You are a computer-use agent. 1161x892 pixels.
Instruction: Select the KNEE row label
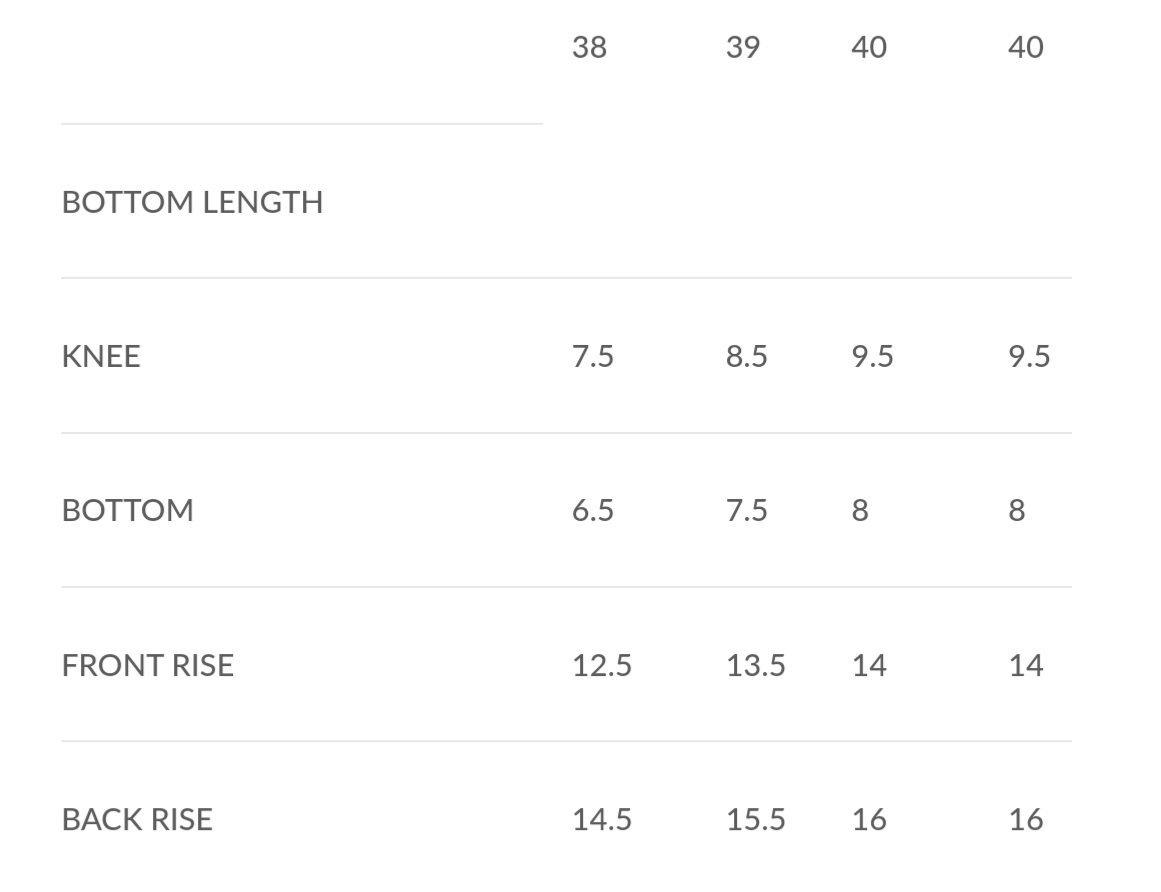pyautogui.click(x=101, y=356)
